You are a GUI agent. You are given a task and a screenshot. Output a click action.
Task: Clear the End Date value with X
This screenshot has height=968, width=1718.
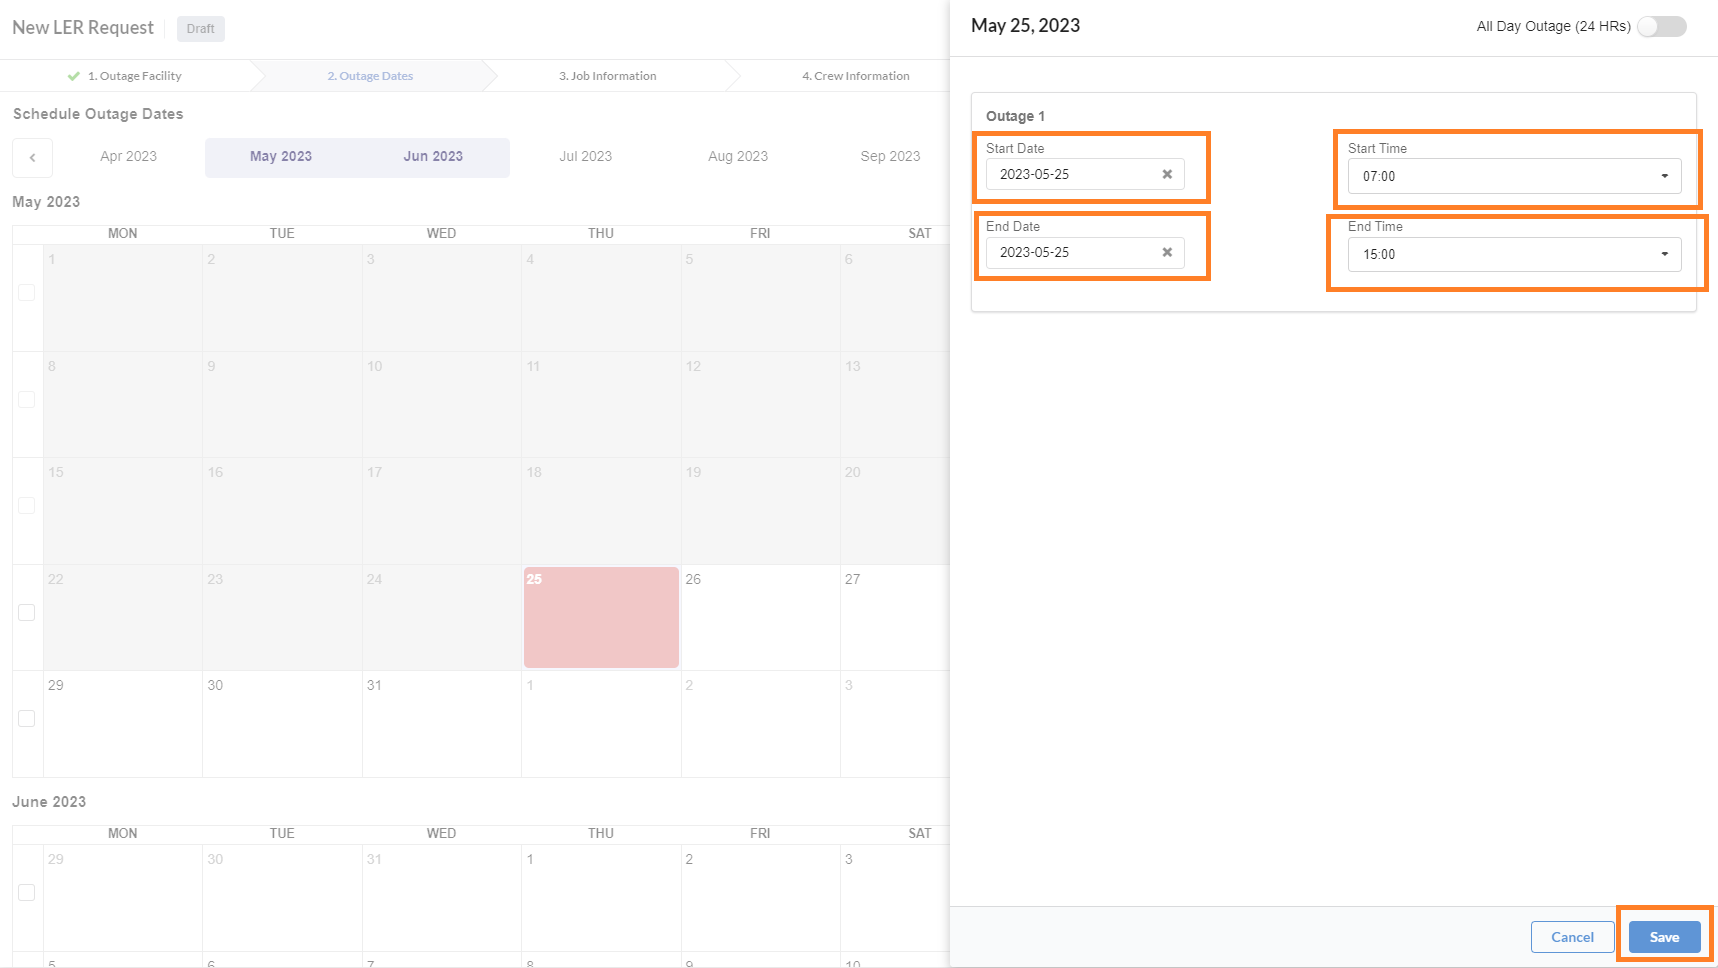[1166, 252]
